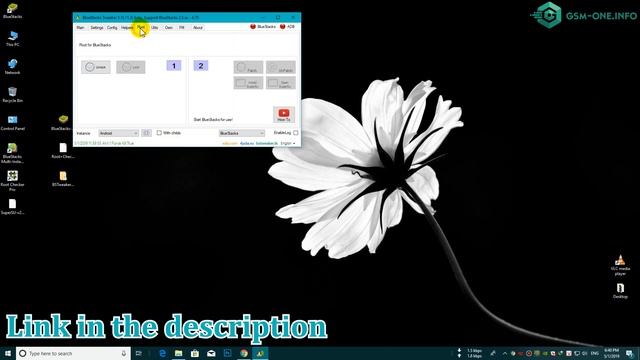The width and height of the screenshot is (640, 360).
Task: Click the Open SuperSU button
Action: [281, 83]
